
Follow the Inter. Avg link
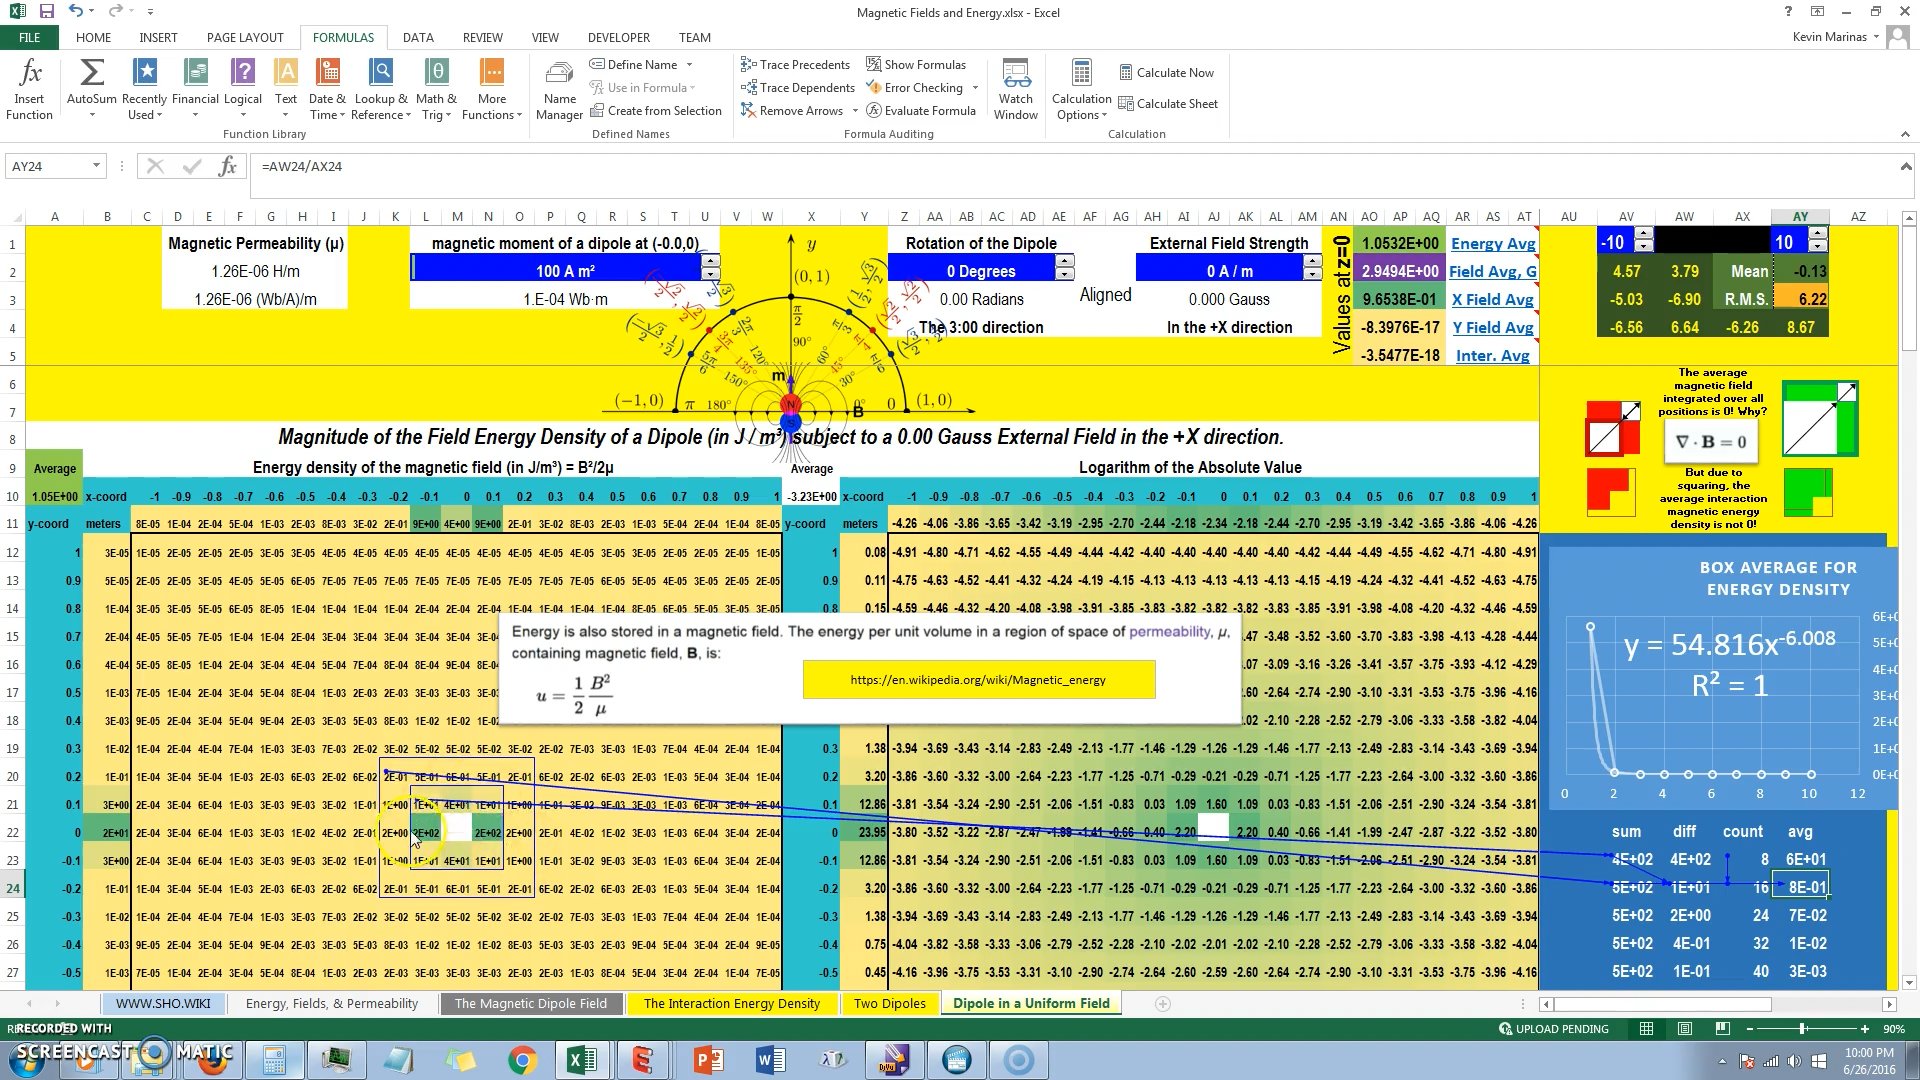(1492, 355)
